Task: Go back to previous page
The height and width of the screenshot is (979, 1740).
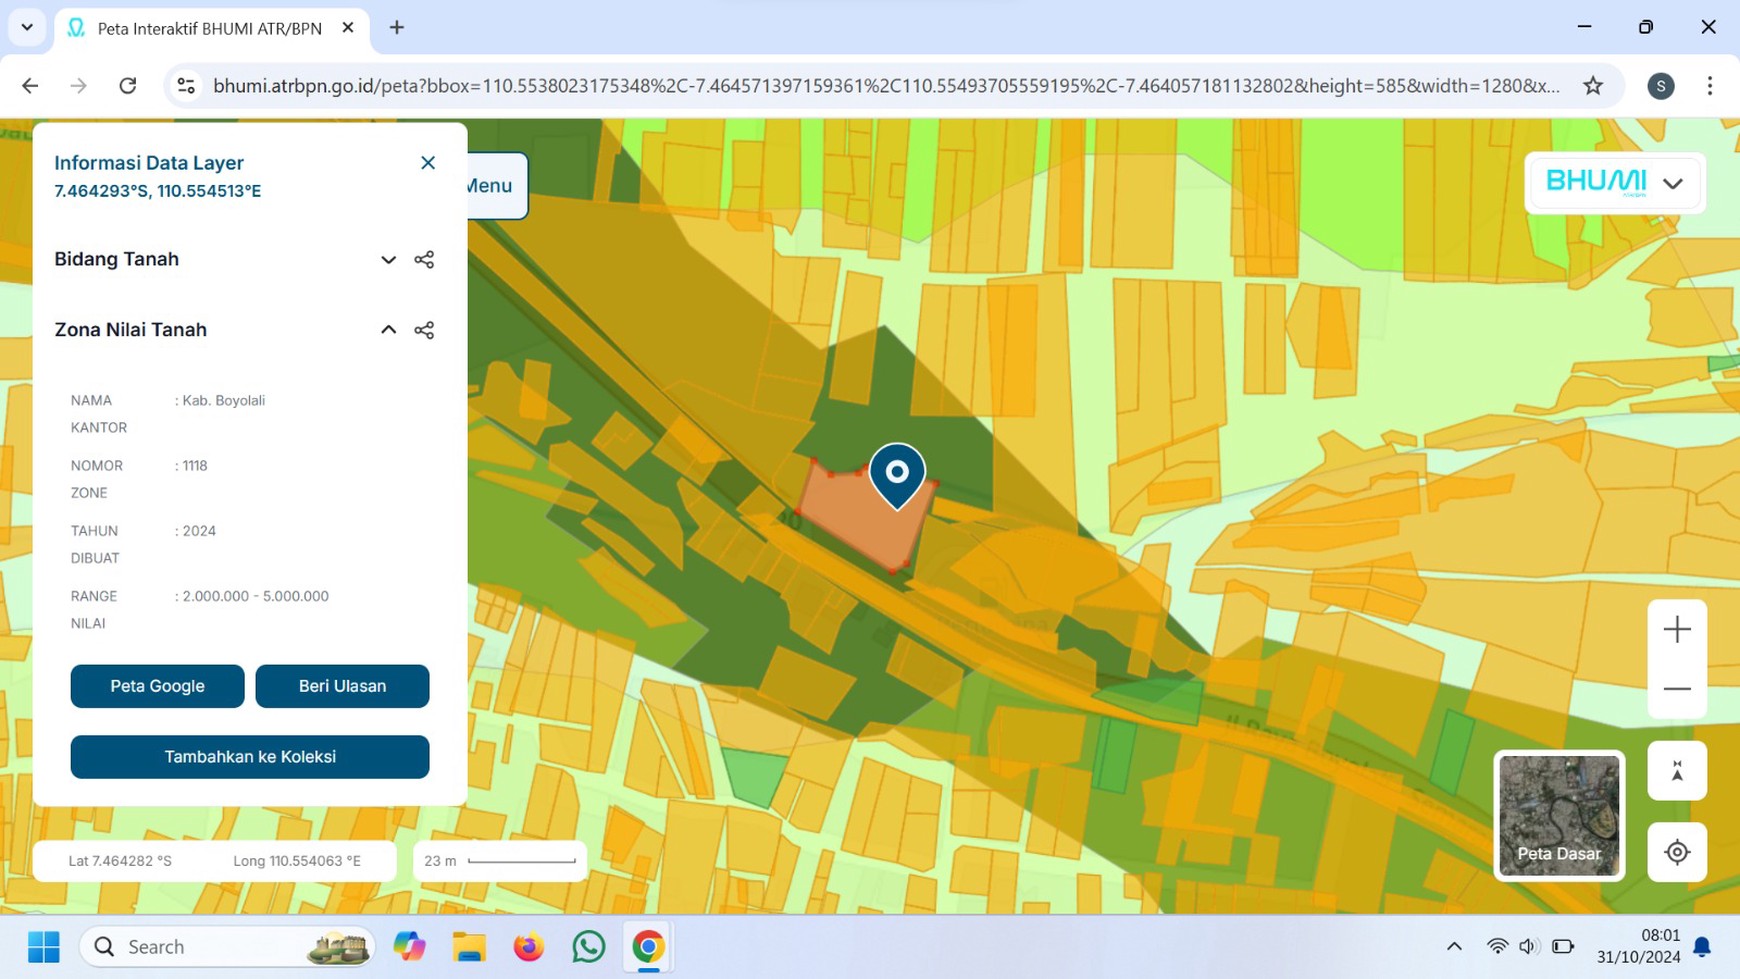Action: point(30,86)
